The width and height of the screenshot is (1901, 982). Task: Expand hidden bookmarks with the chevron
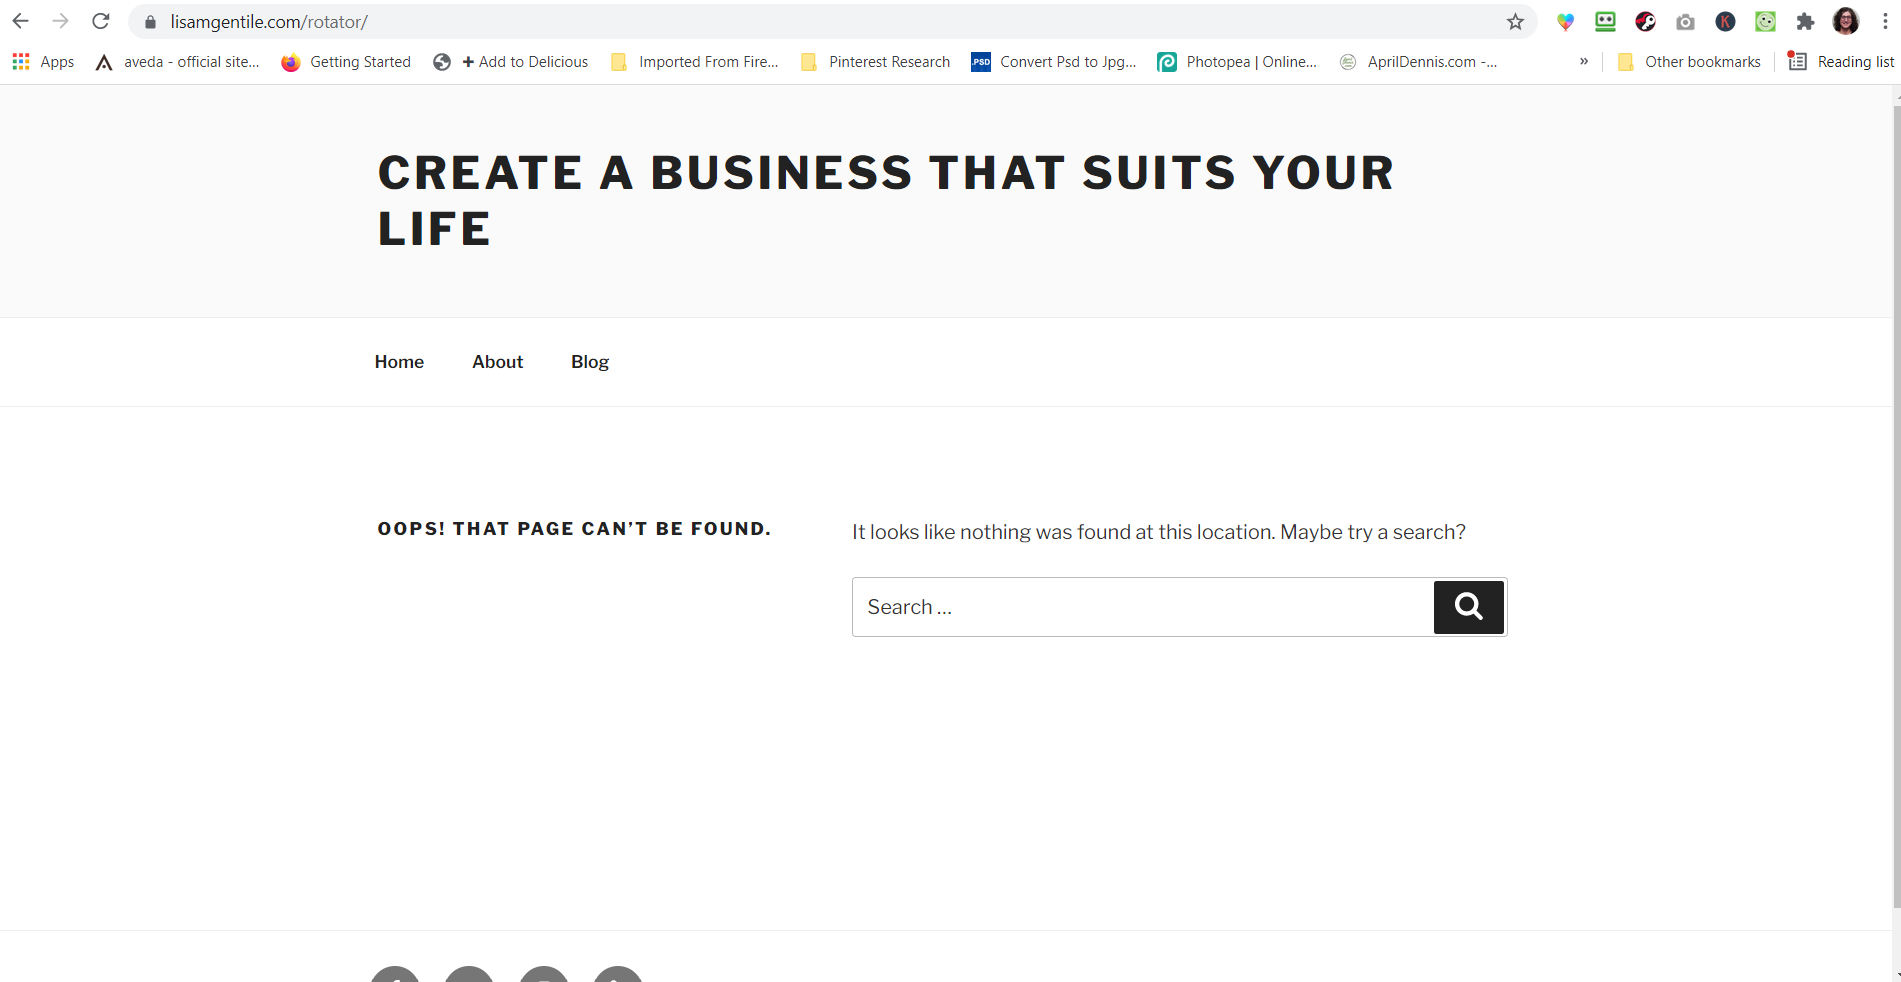click(1584, 62)
